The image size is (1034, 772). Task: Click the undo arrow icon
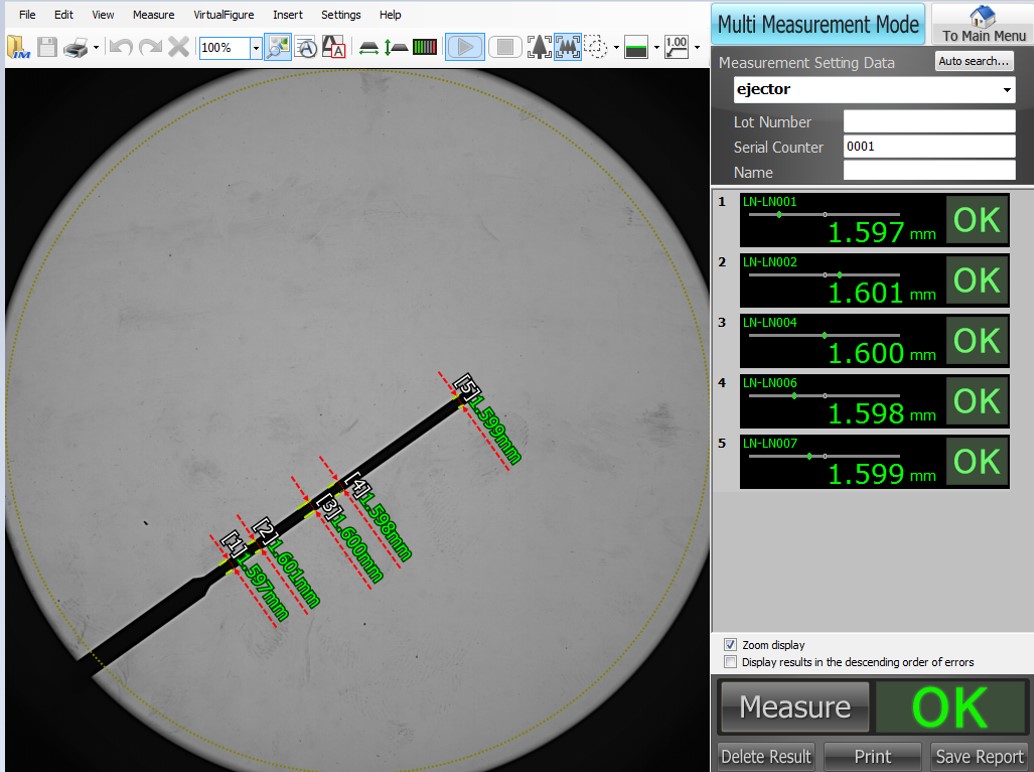[121, 47]
